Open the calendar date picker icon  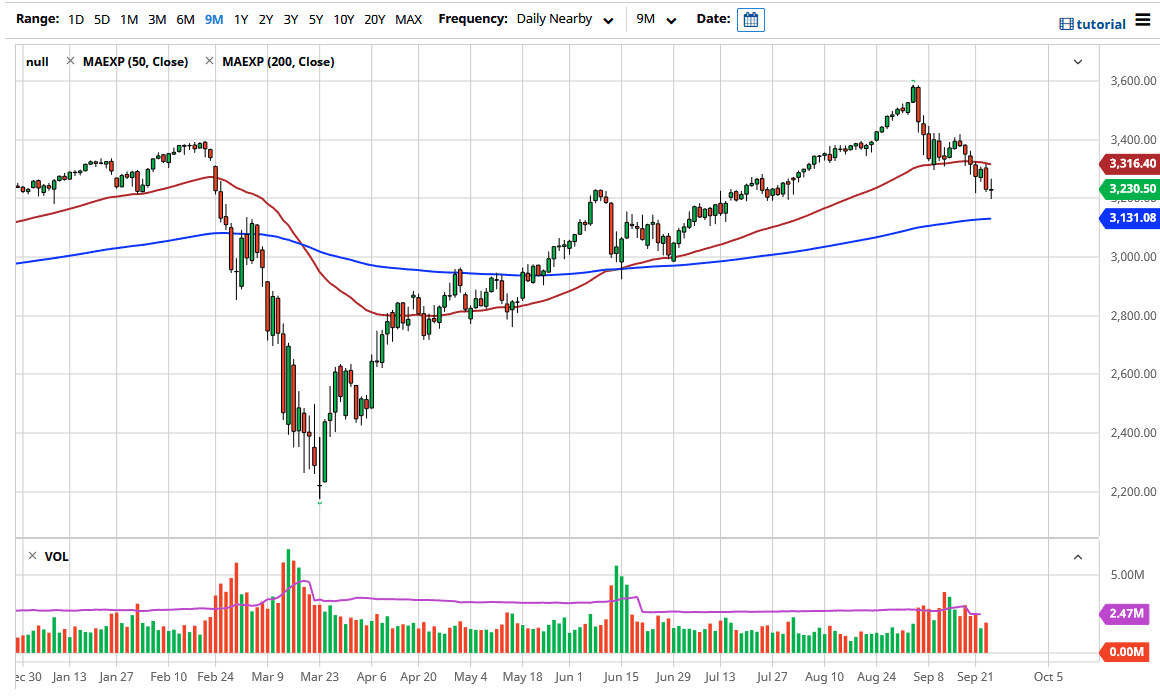[x=751, y=19]
